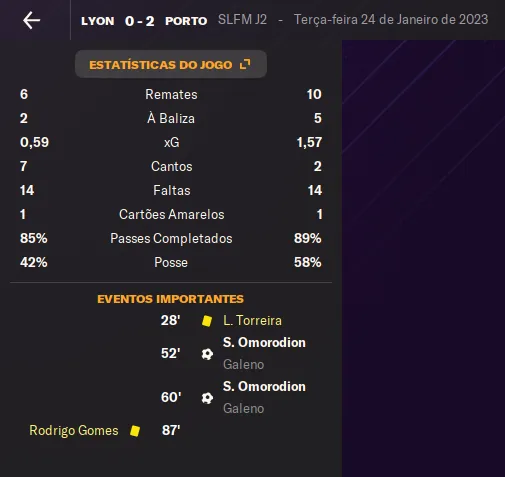Select the PORTO team name in header
505x477 pixels.
pyautogui.click(x=186, y=21)
